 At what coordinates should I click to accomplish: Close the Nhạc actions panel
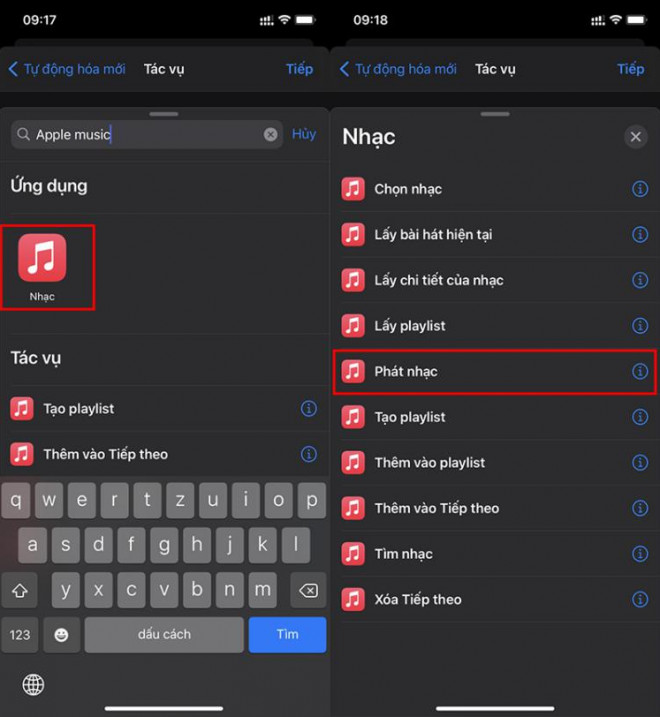(x=635, y=137)
